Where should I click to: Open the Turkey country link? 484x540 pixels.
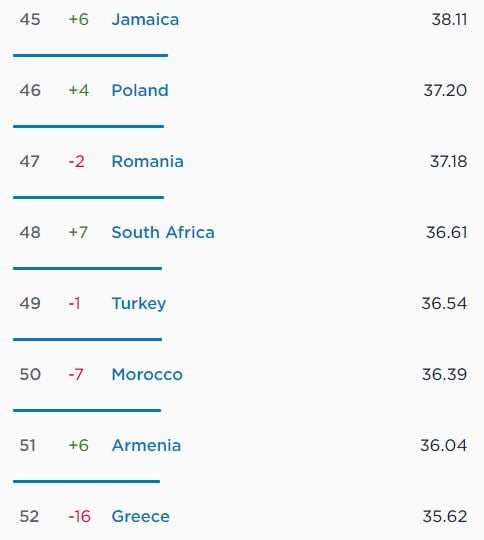(x=139, y=304)
